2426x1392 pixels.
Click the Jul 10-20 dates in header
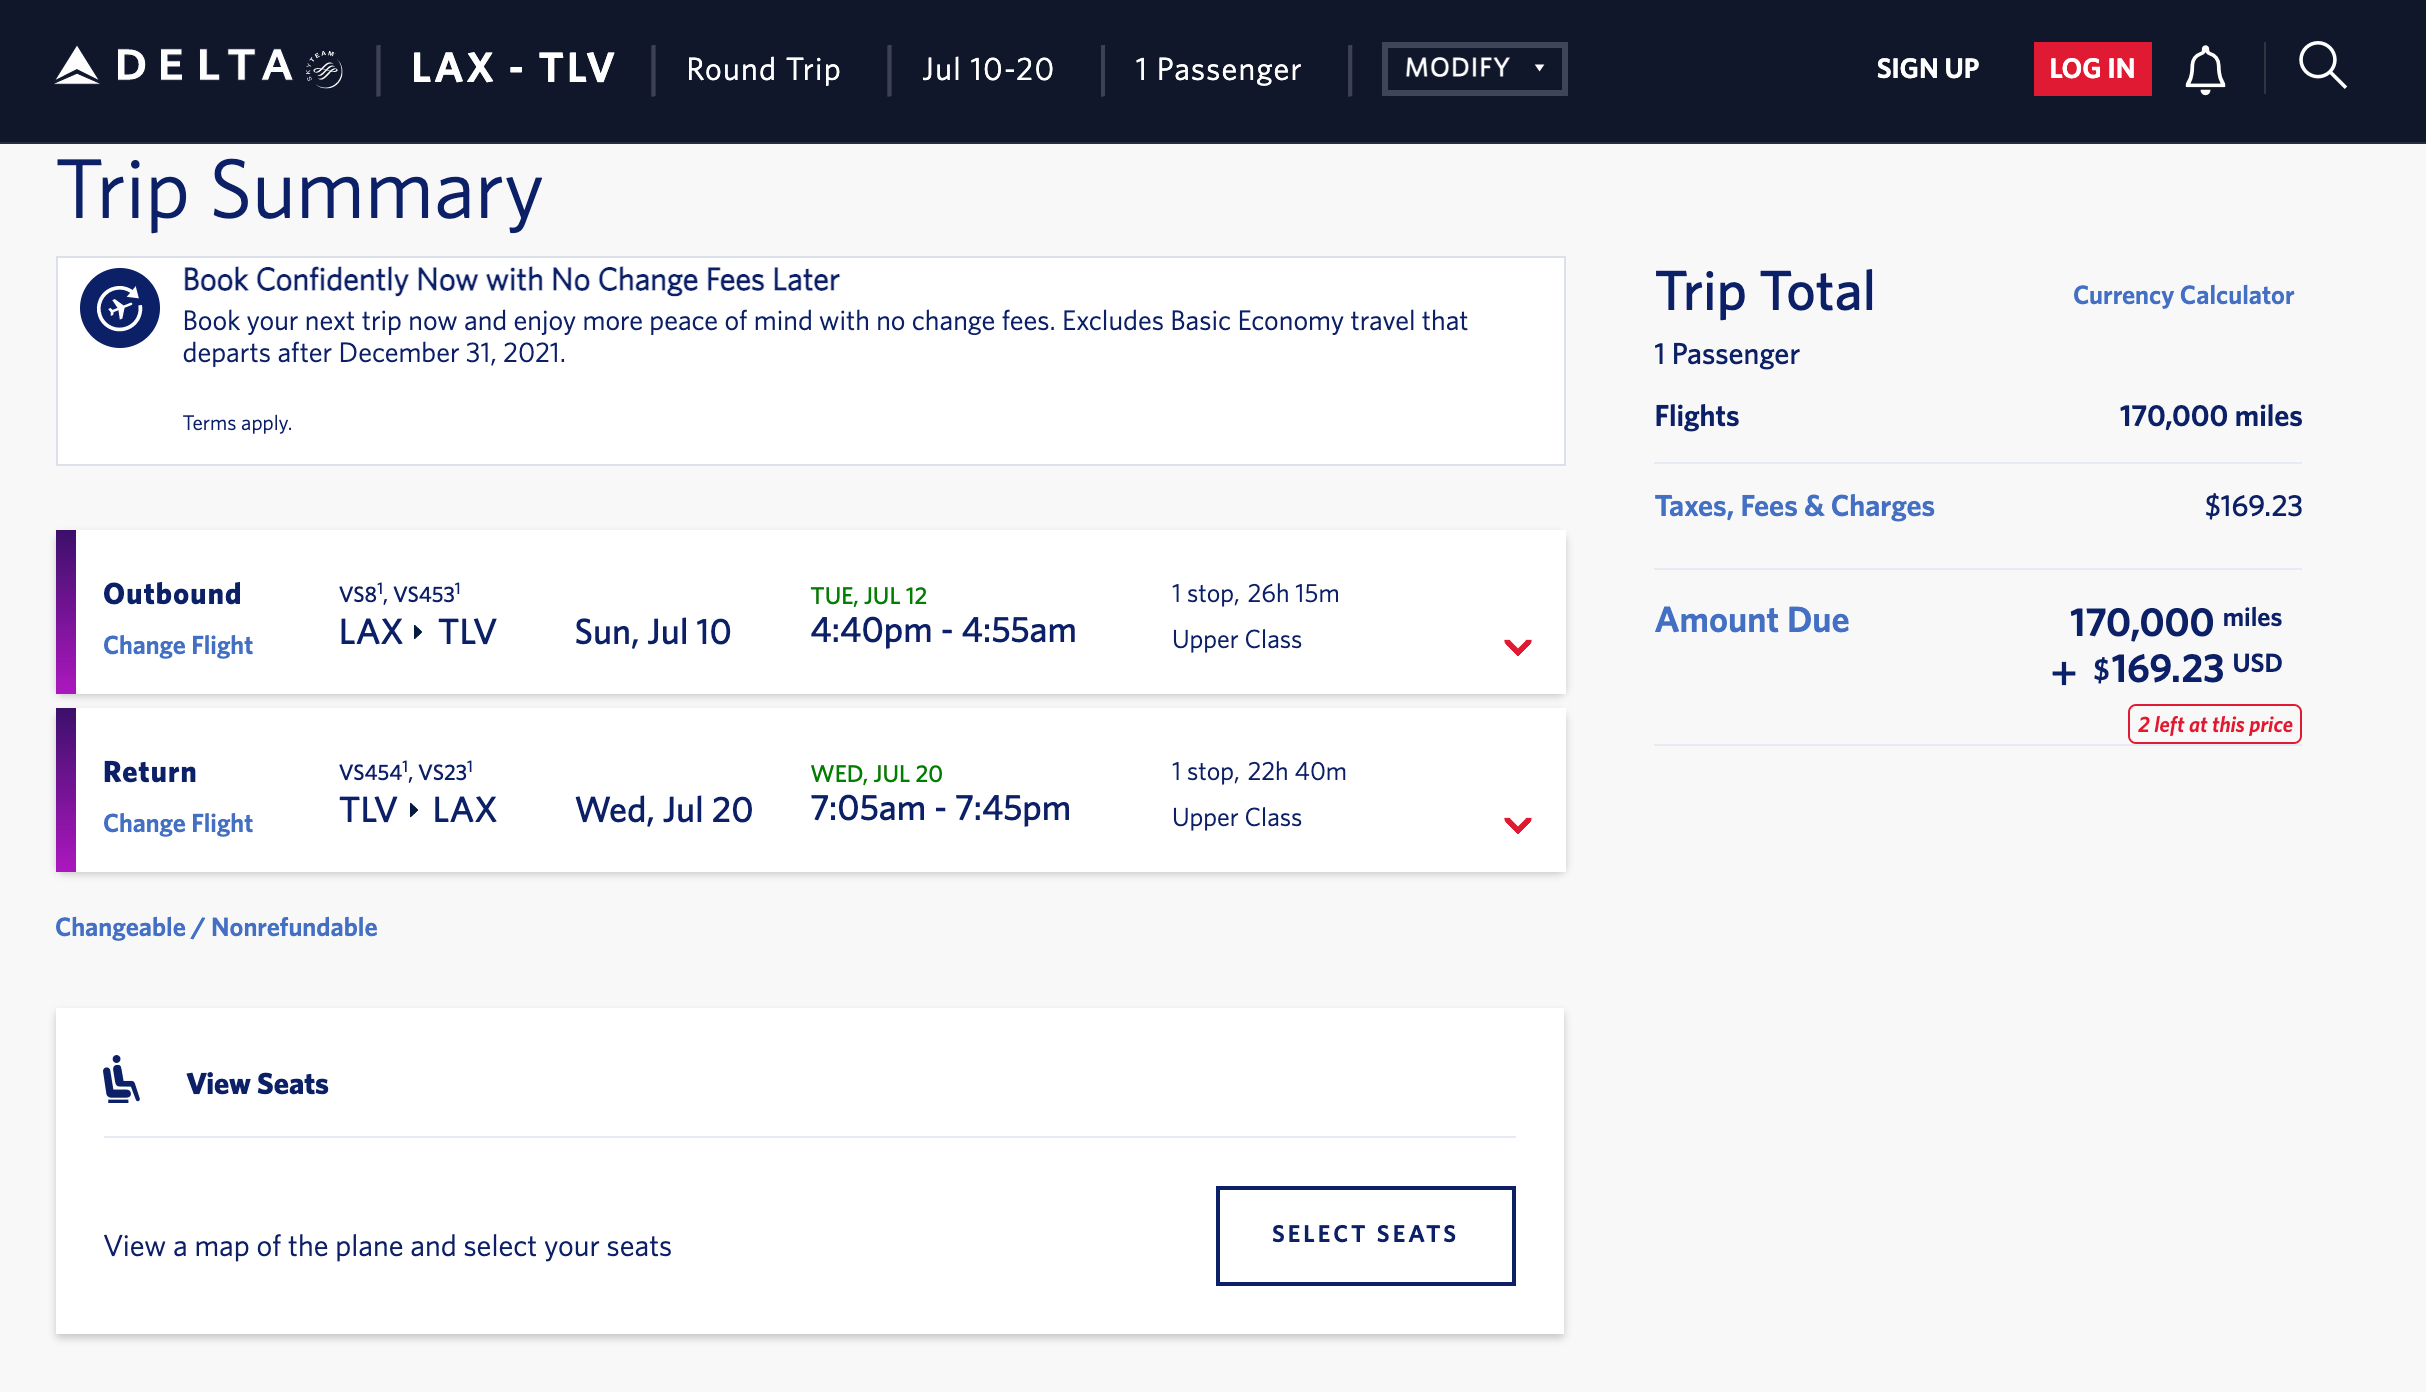[988, 69]
